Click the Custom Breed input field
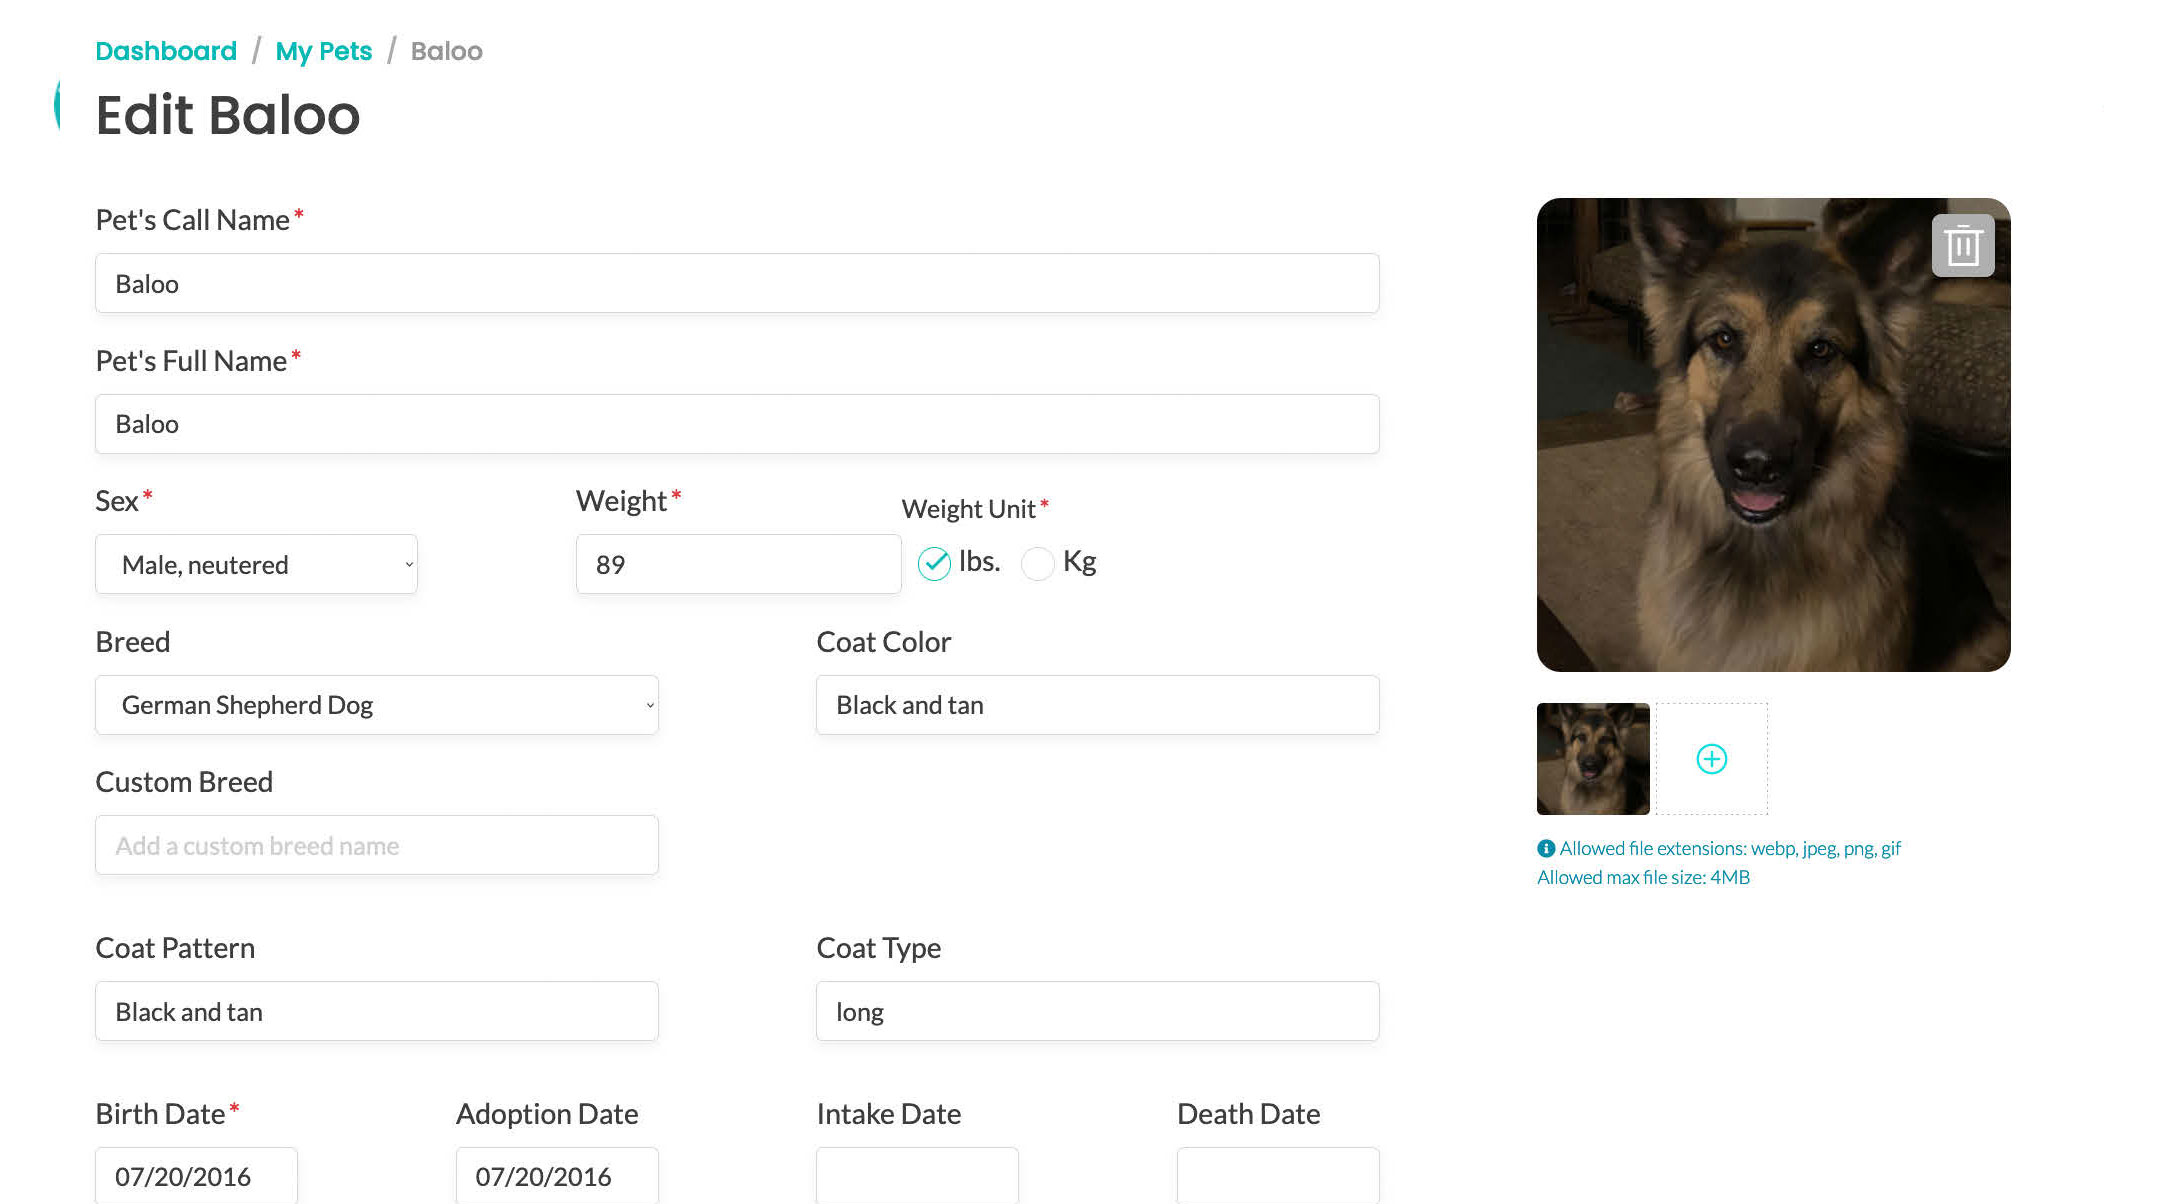This screenshot has width=2162, height=1204. point(376,845)
